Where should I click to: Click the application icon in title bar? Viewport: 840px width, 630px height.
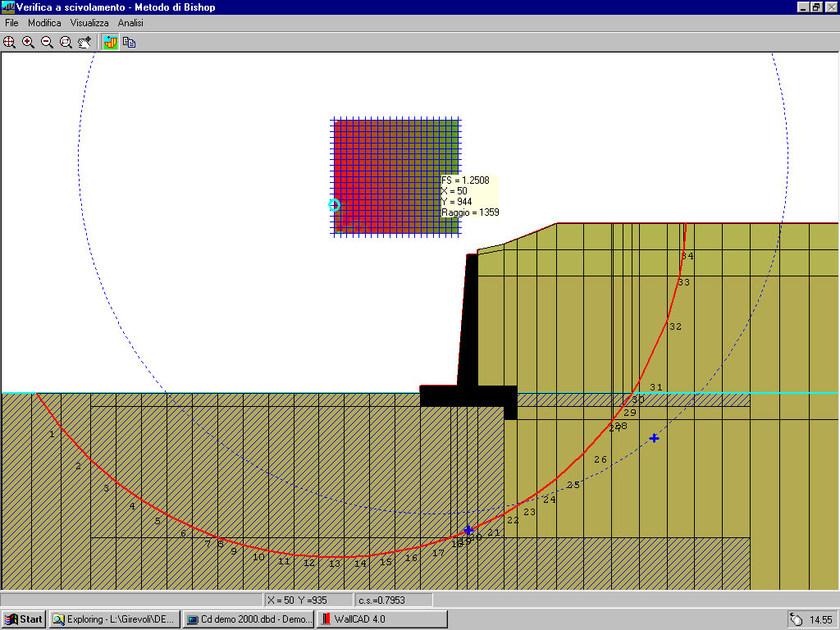tap(8, 7)
